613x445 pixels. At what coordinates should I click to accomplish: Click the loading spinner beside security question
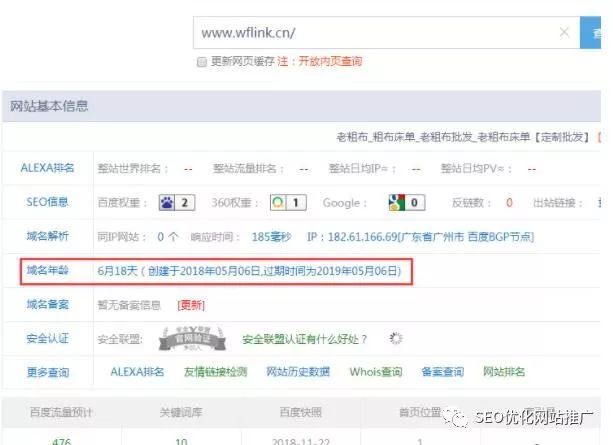[x=396, y=338]
